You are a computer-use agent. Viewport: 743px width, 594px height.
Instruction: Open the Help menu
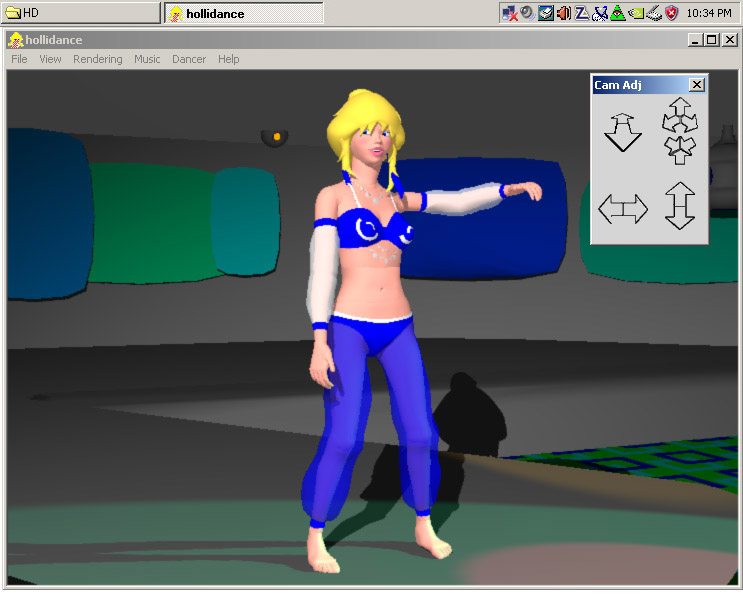228,59
